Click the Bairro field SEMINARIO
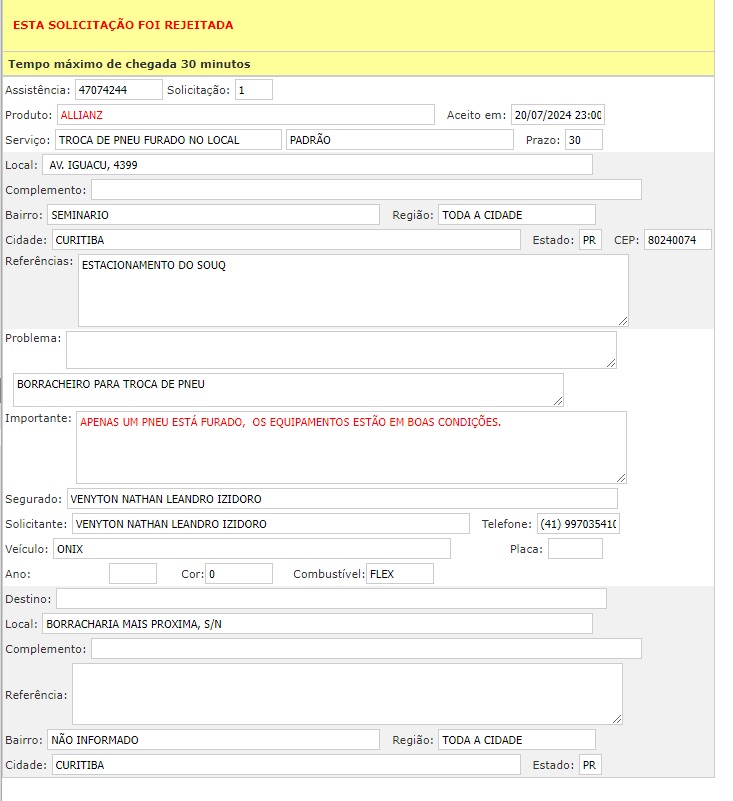The image size is (733, 801). point(214,215)
